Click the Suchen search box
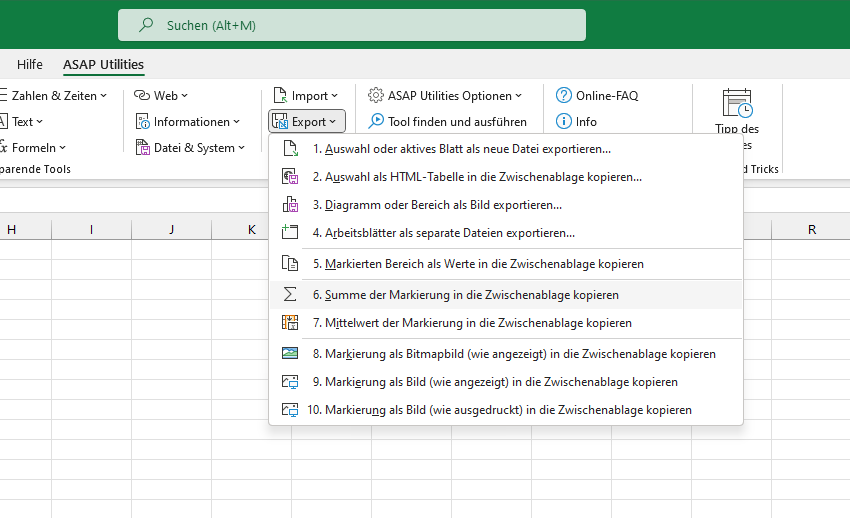The image size is (850, 518). click(352, 25)
